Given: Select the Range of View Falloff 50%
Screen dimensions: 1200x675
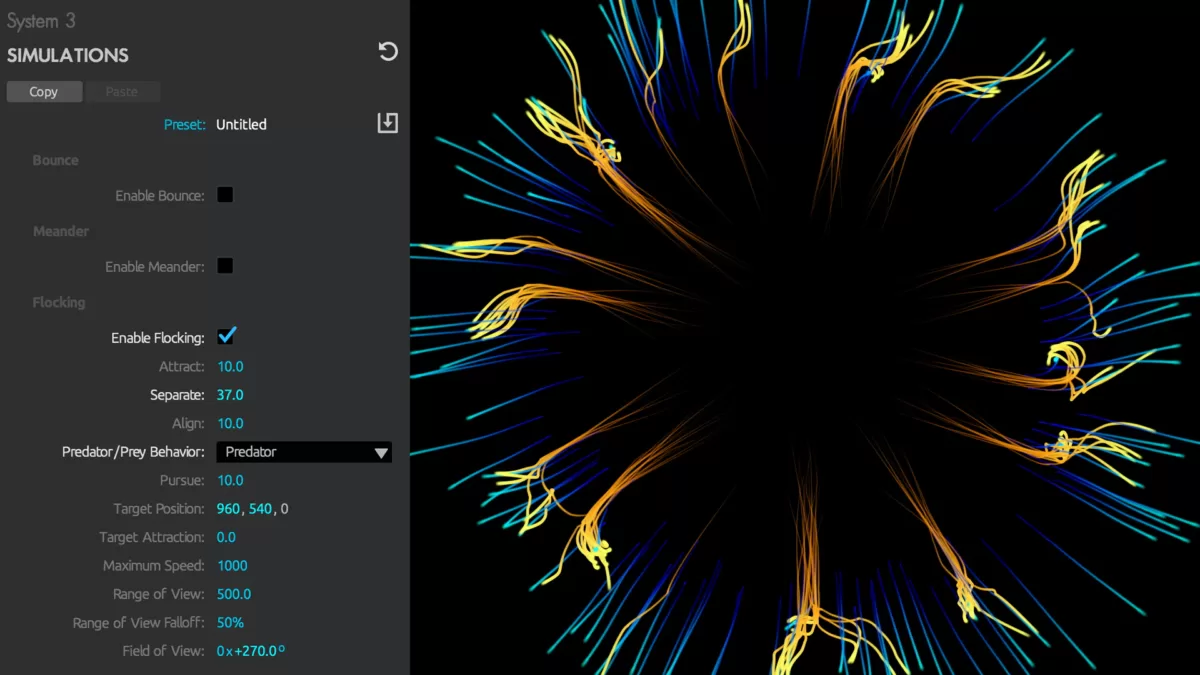Looking at the screenshot, I should point(230,622).
